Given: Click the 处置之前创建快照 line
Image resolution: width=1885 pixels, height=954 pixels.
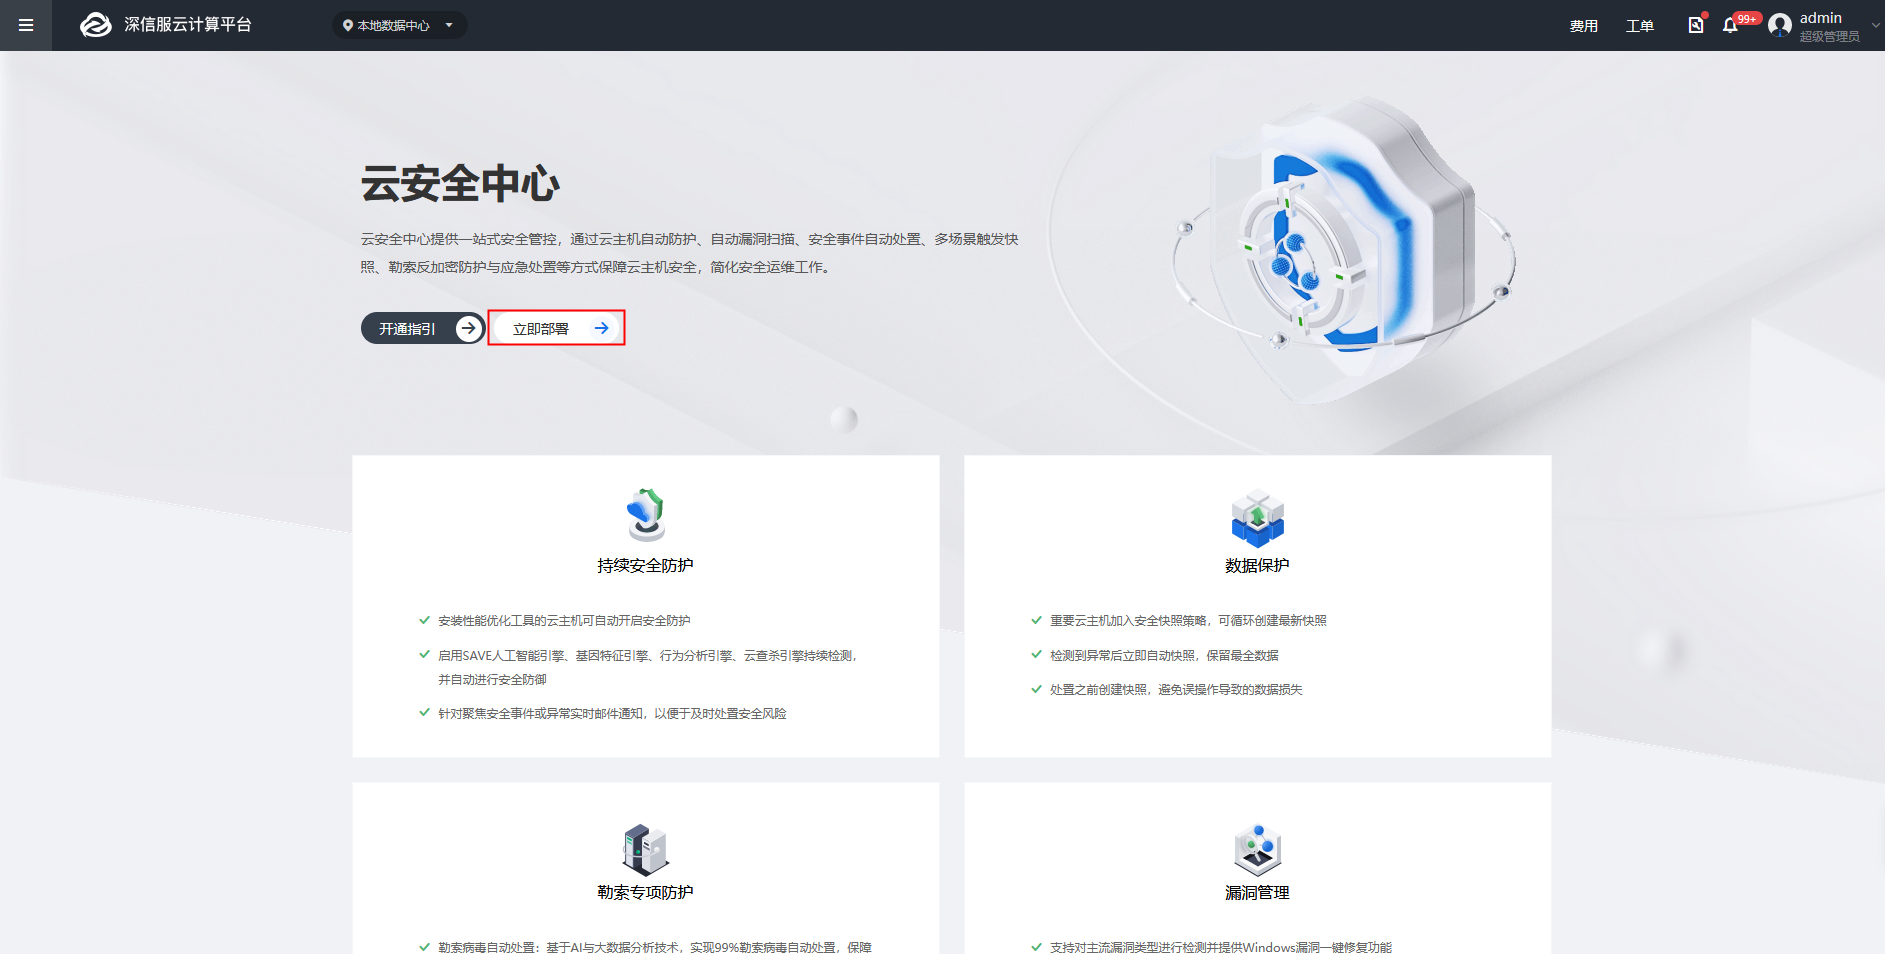Looking at the screenshot, I should coord(1176,690).
